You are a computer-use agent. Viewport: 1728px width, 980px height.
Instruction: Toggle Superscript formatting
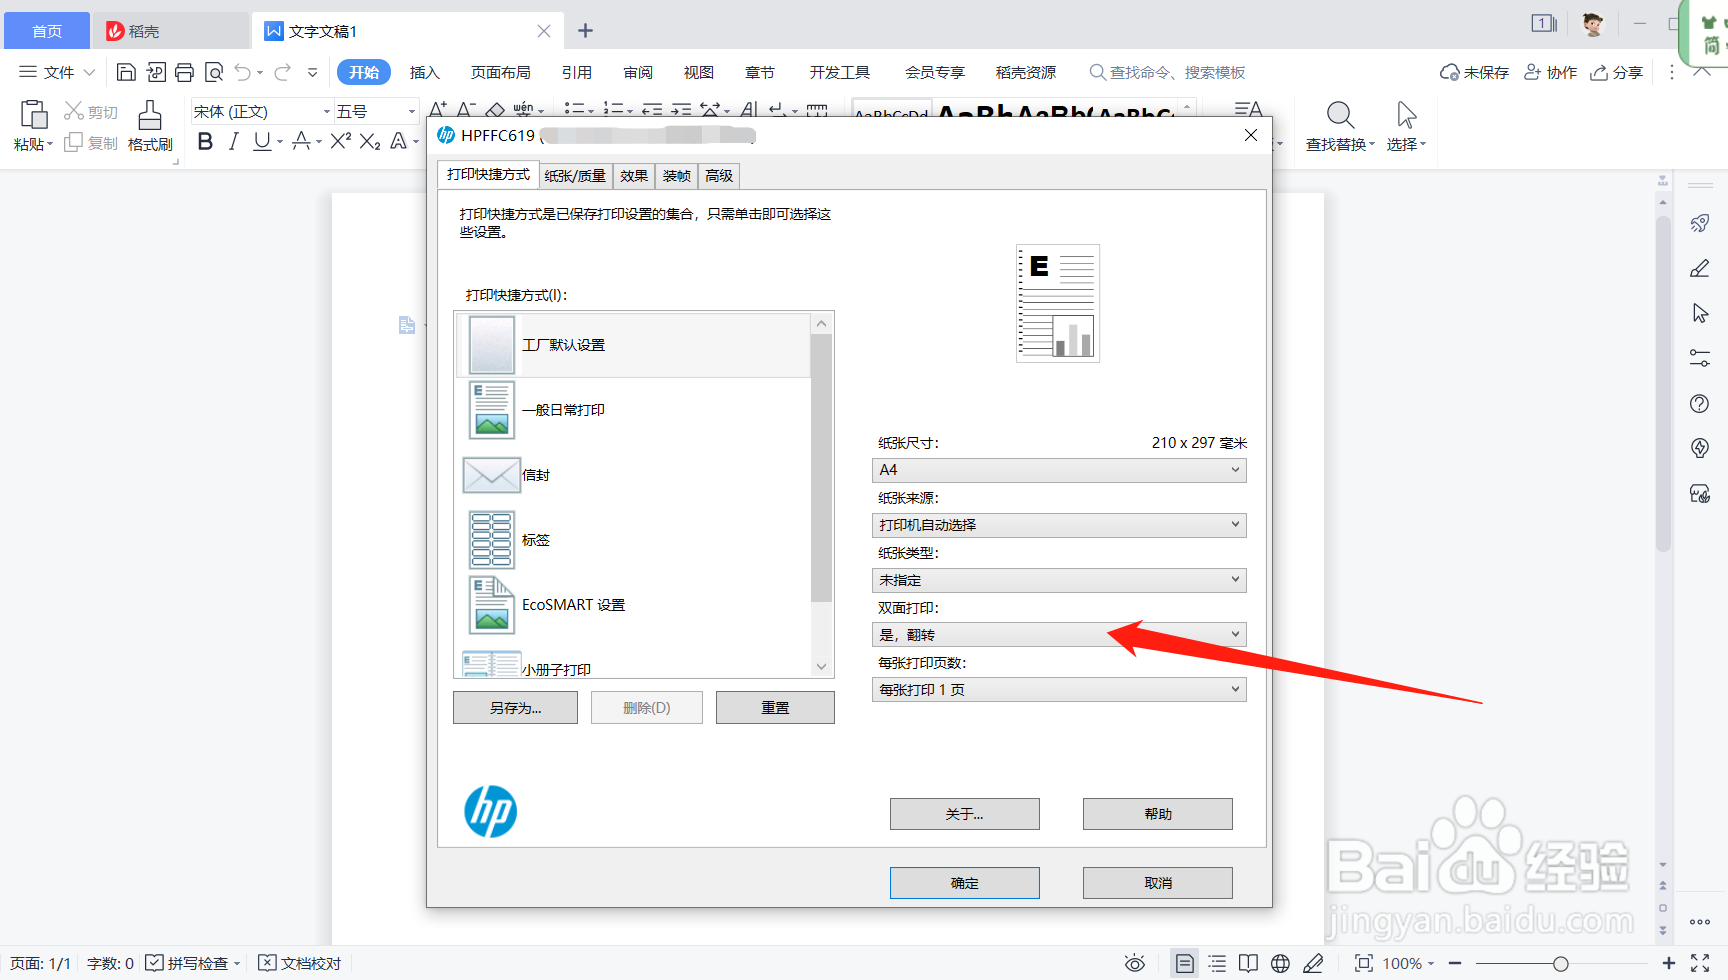click(340, 142)
